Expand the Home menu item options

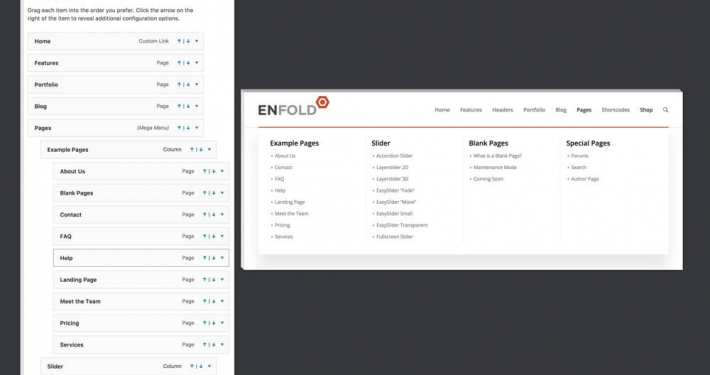click(197, 41)
